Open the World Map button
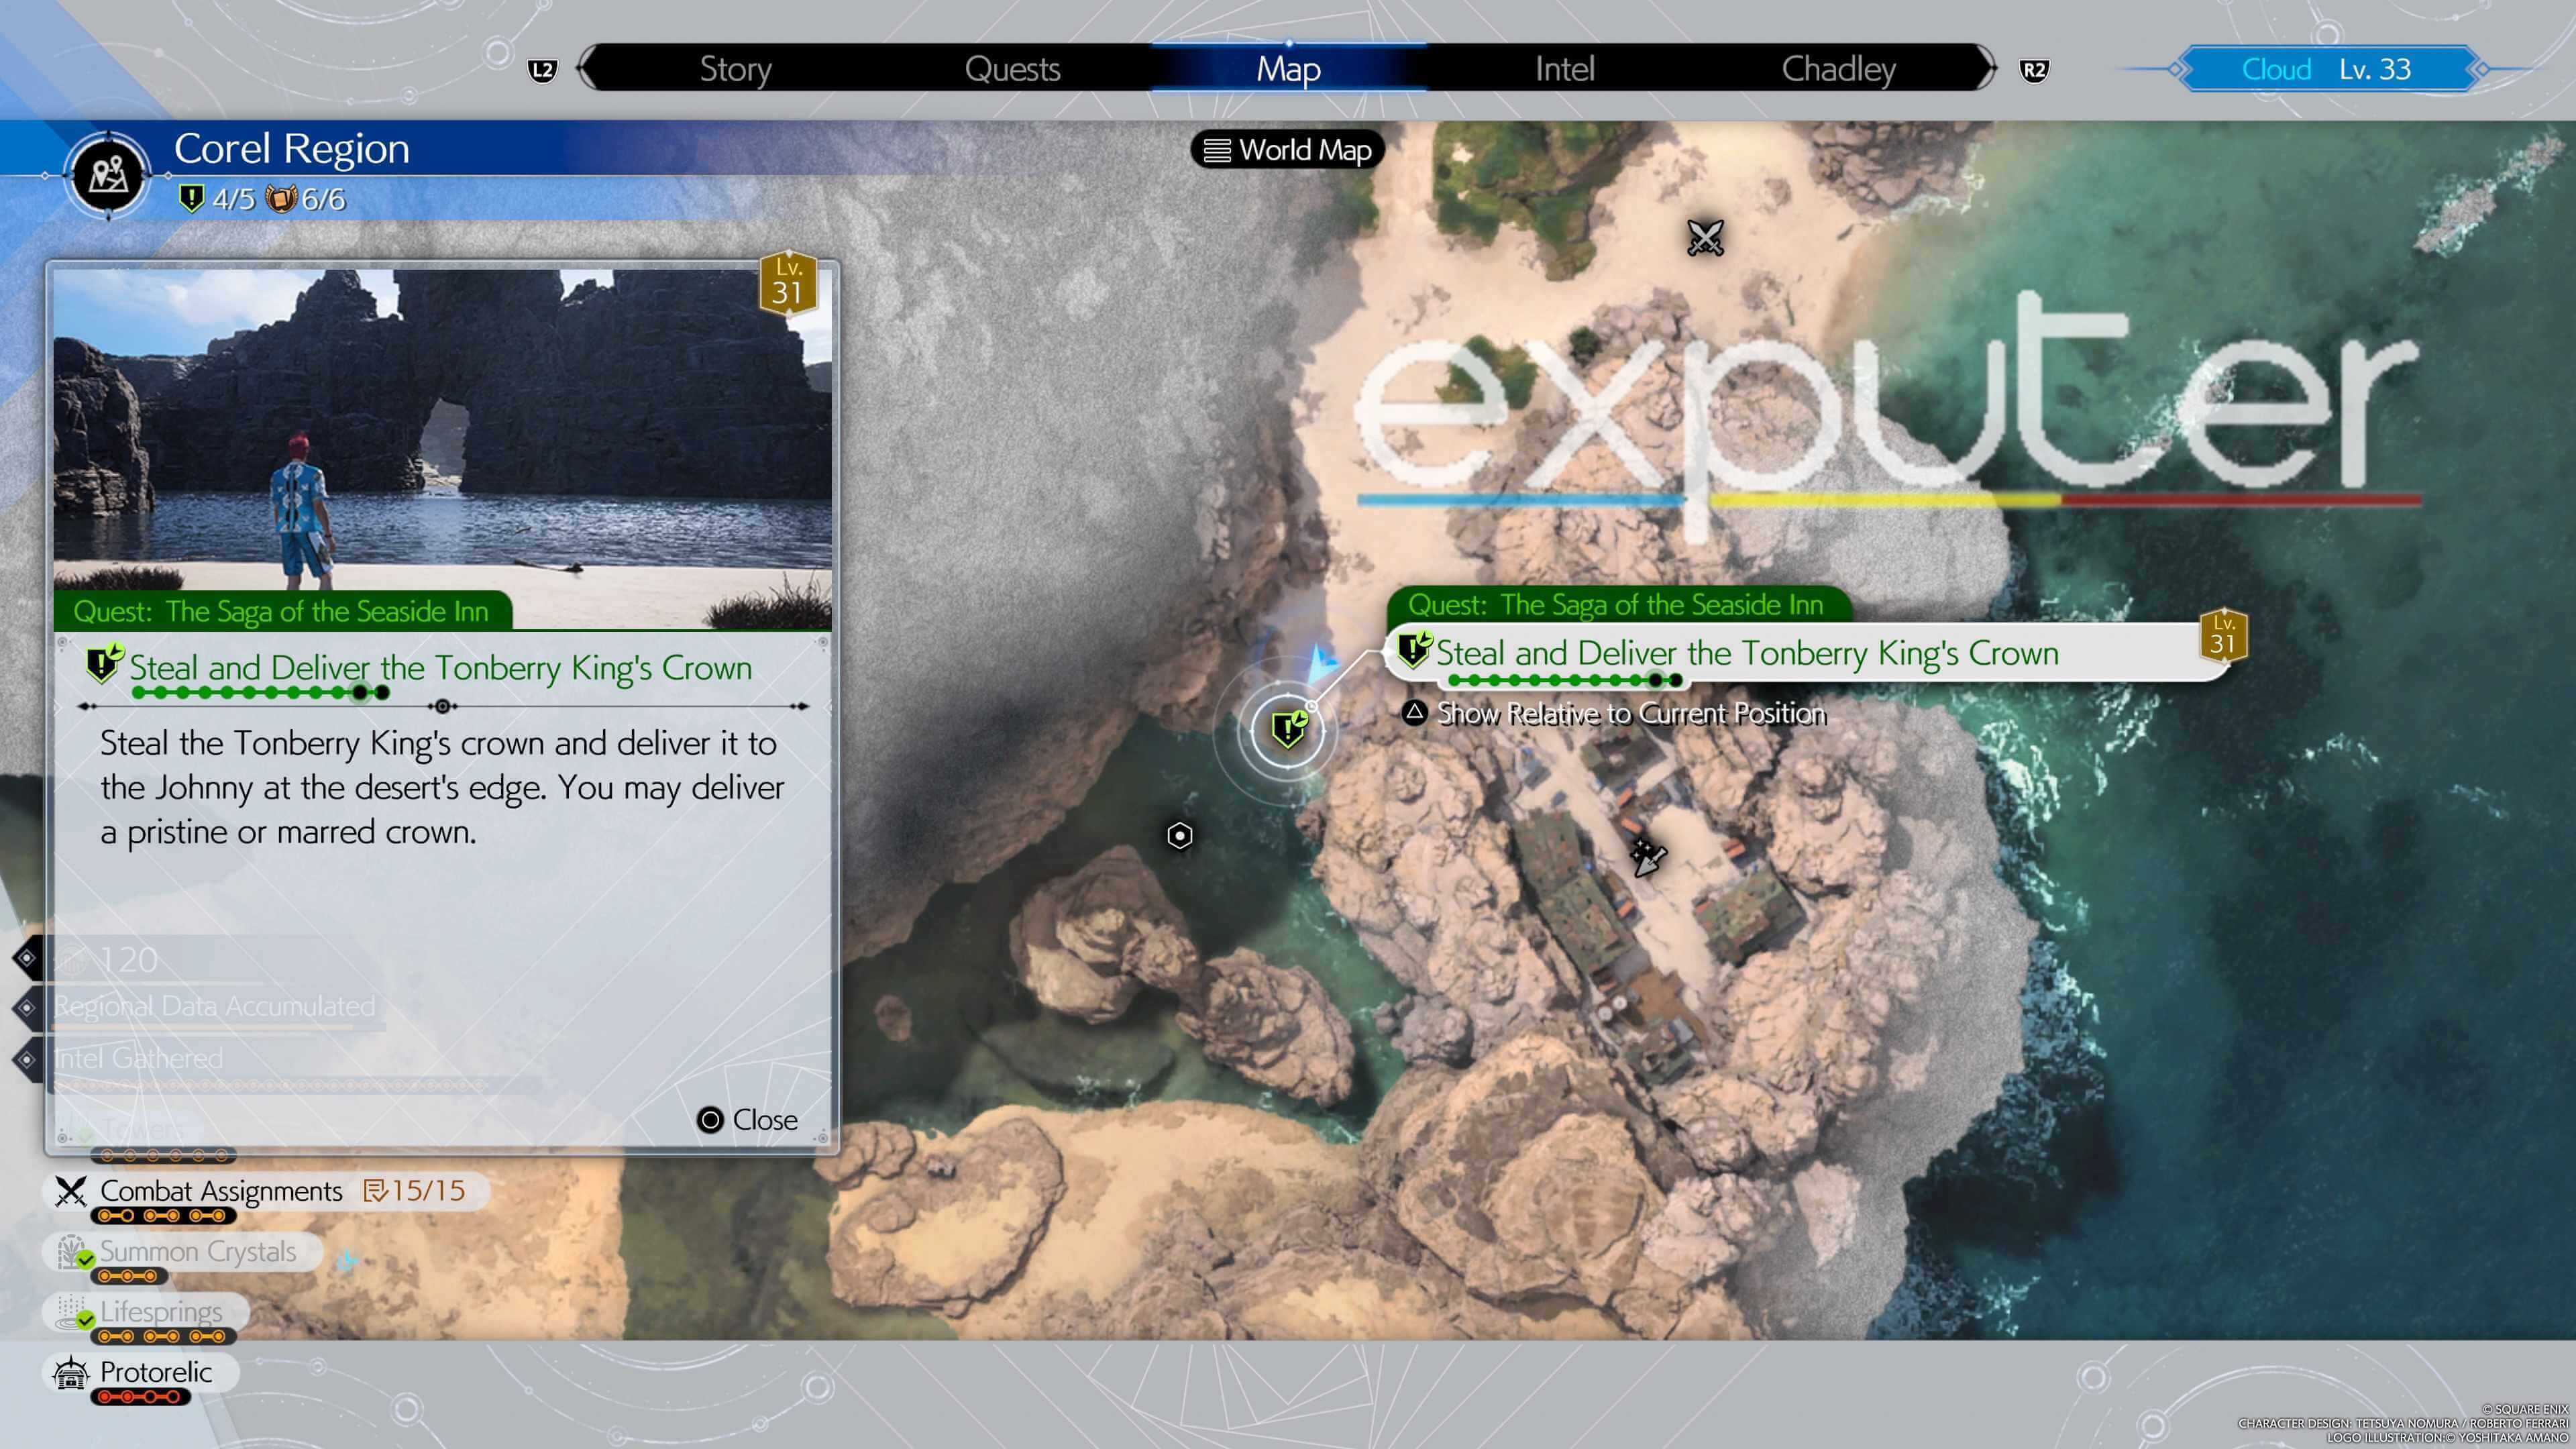This screenshot has width=2576, height=1449. [1287, 150]
